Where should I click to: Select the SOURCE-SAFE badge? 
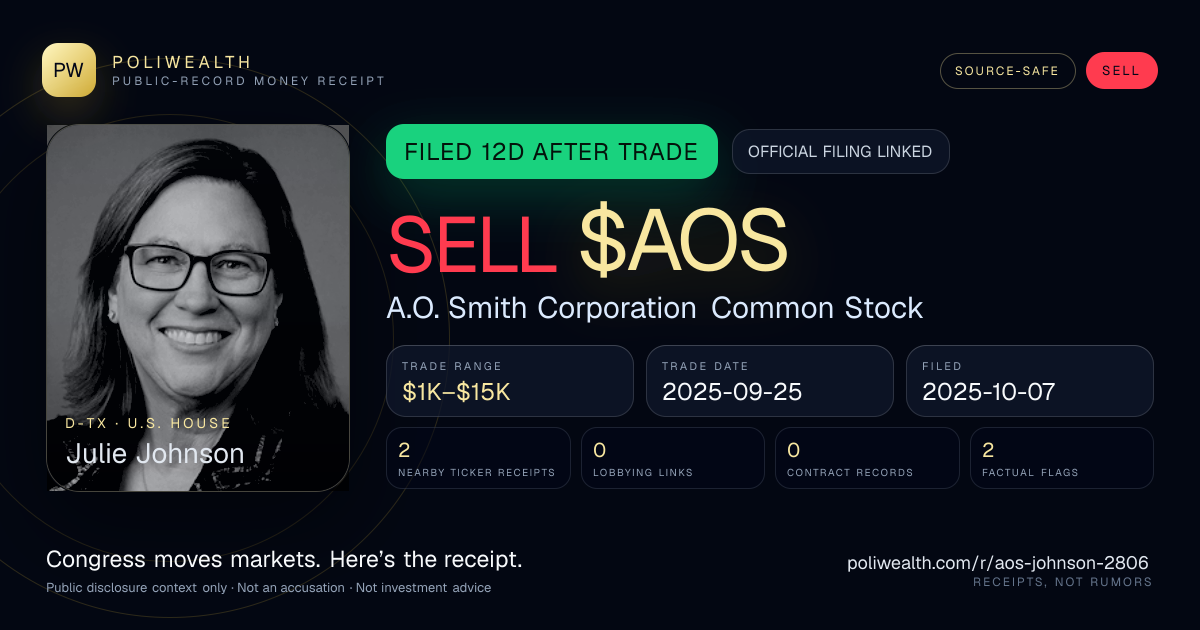tap(1007, 71)
